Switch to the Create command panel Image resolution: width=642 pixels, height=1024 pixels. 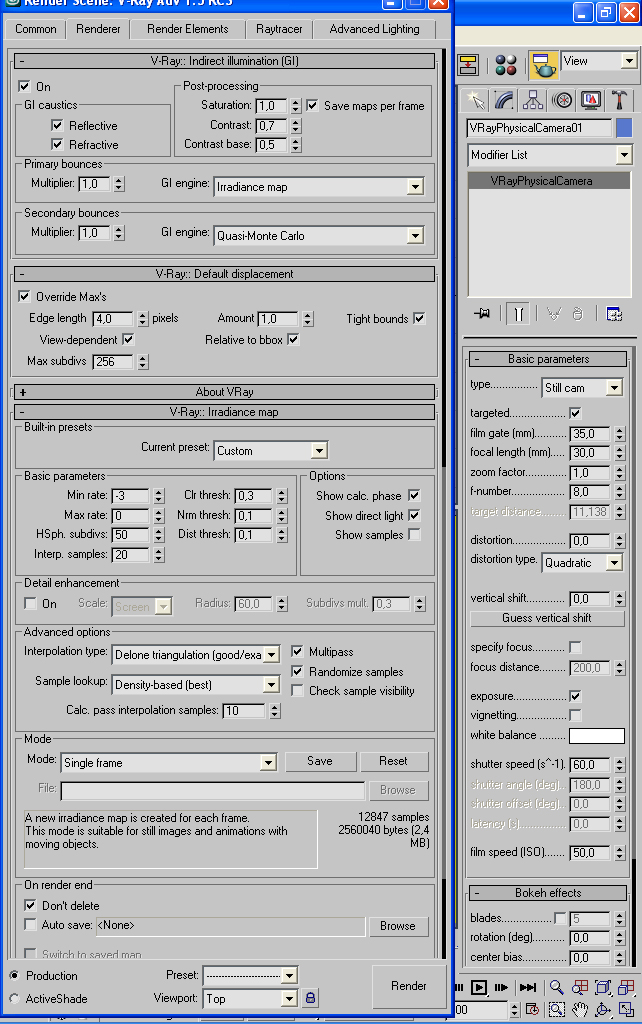click(x=475, y=101)
